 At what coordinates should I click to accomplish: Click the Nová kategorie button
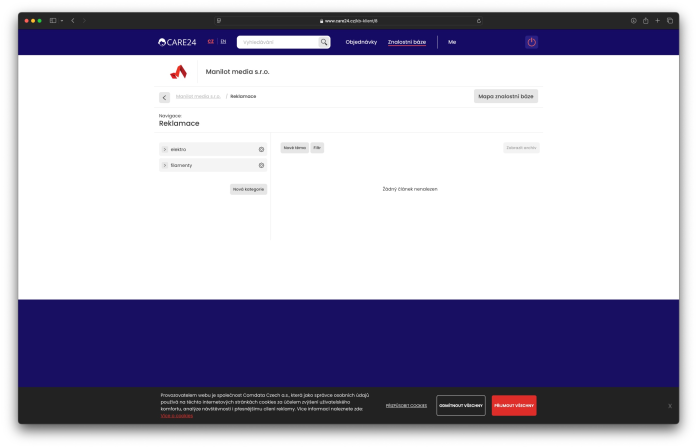[248, 189]
